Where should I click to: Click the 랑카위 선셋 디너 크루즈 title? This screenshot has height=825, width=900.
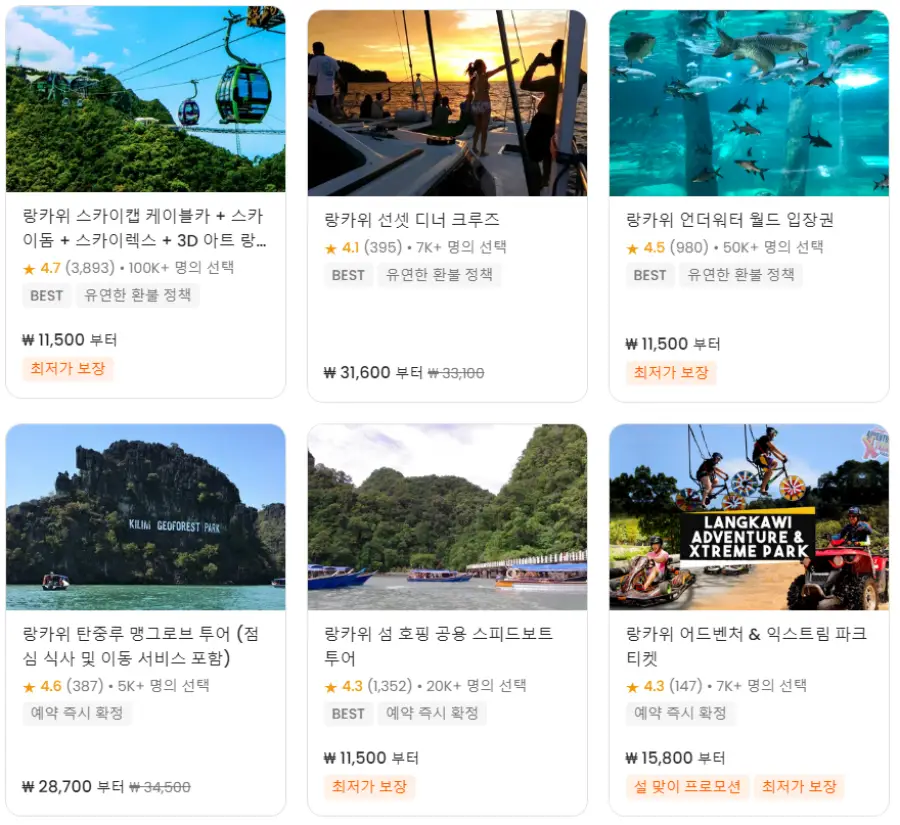point(412,219)
